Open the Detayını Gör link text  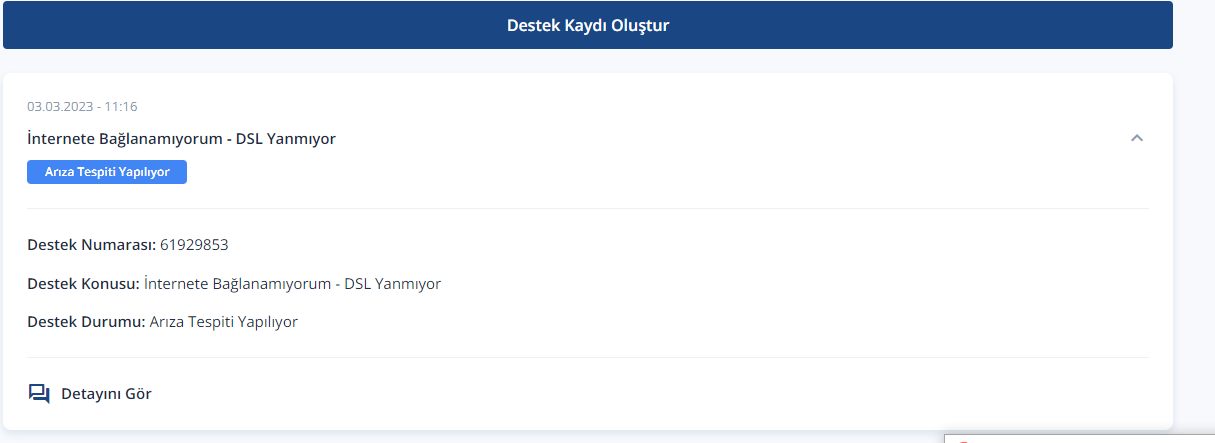[106, 394]
